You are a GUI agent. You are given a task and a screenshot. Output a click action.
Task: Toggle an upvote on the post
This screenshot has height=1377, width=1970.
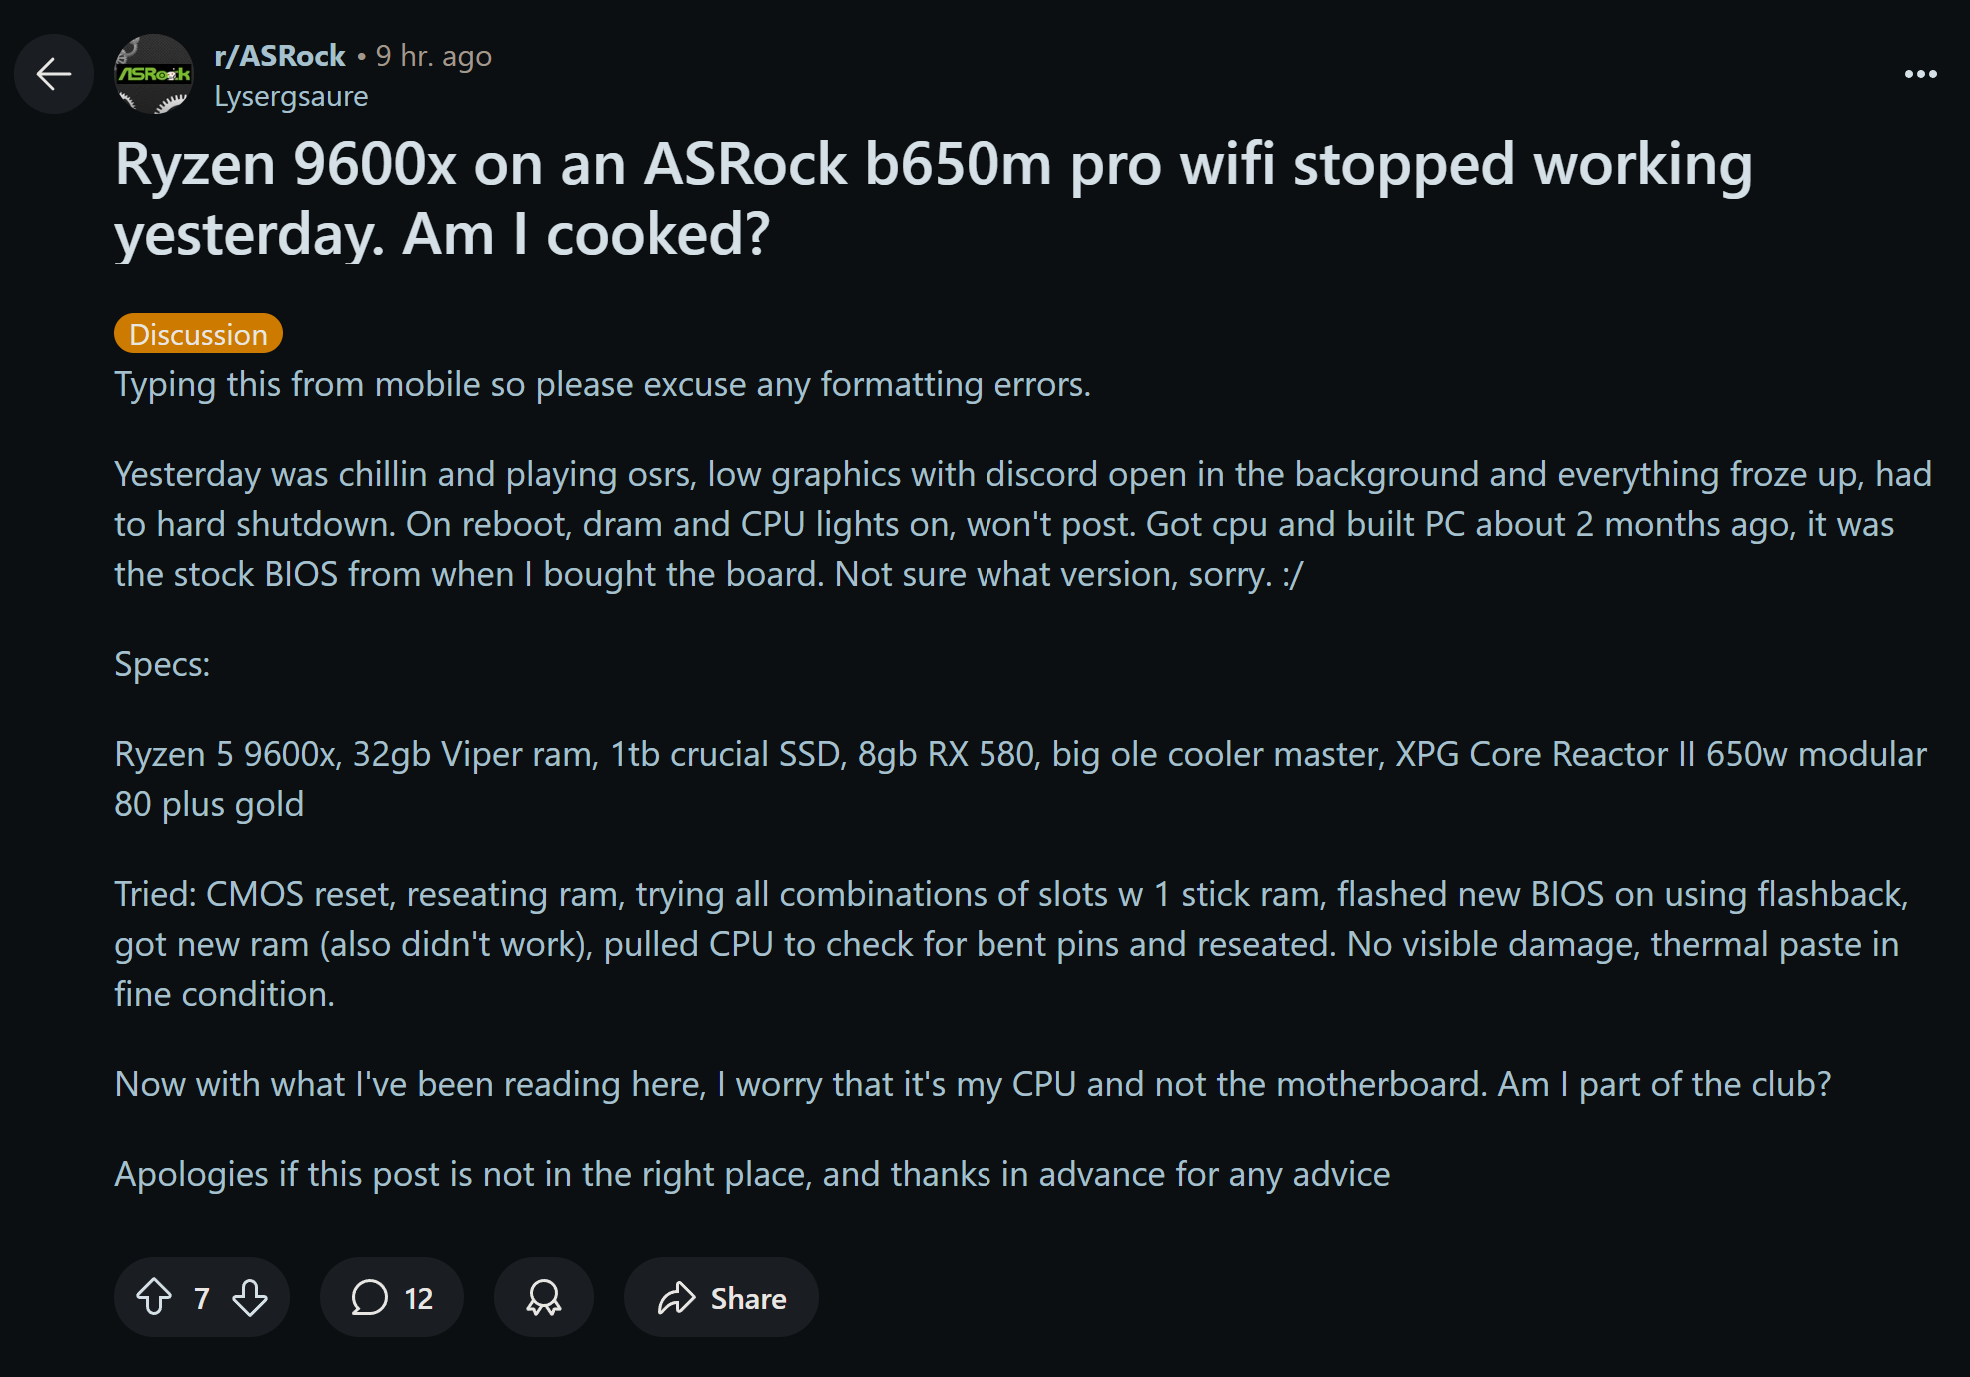coord(154,1297)
